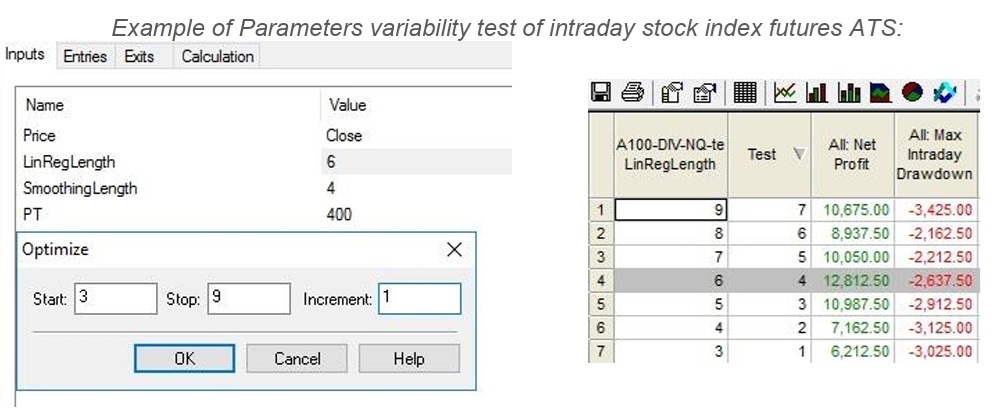The height and width of the screenshot is (416, 1002).
Task: Click the blue 3D surface chart icon
Action: [944, 93]
